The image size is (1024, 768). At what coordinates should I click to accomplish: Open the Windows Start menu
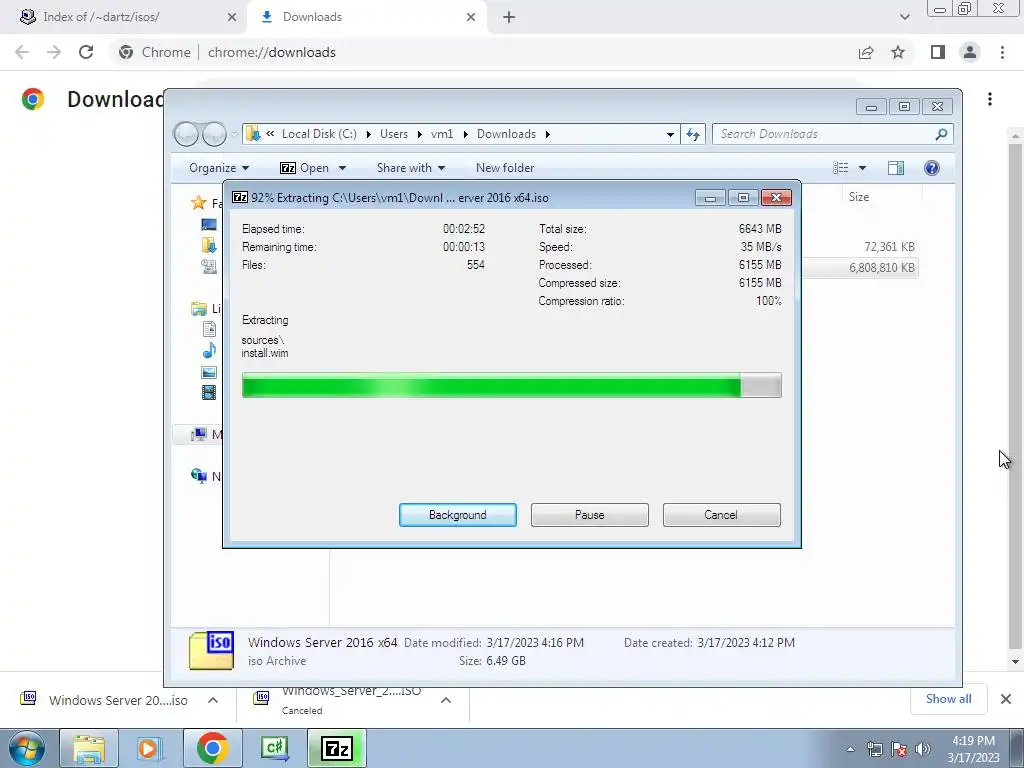click(x=27, y=749)
